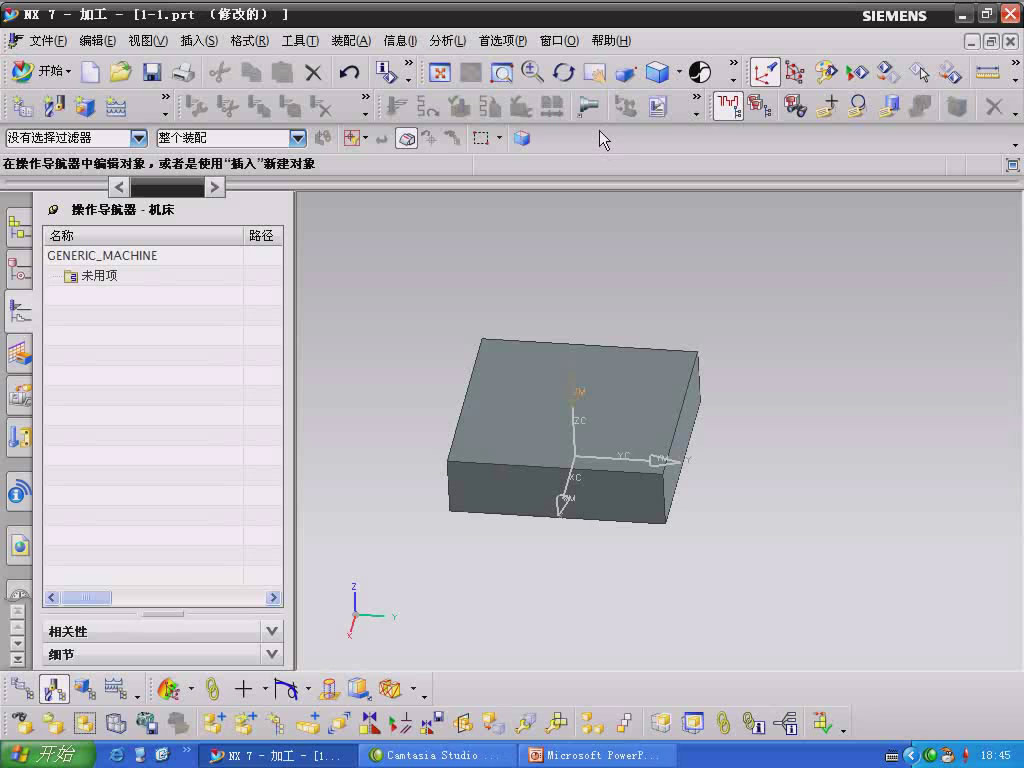Switch to Microsoft PowerPoint in taskbar
Image resolution: width=1024 pixels, height=768 pixels.
596,755
